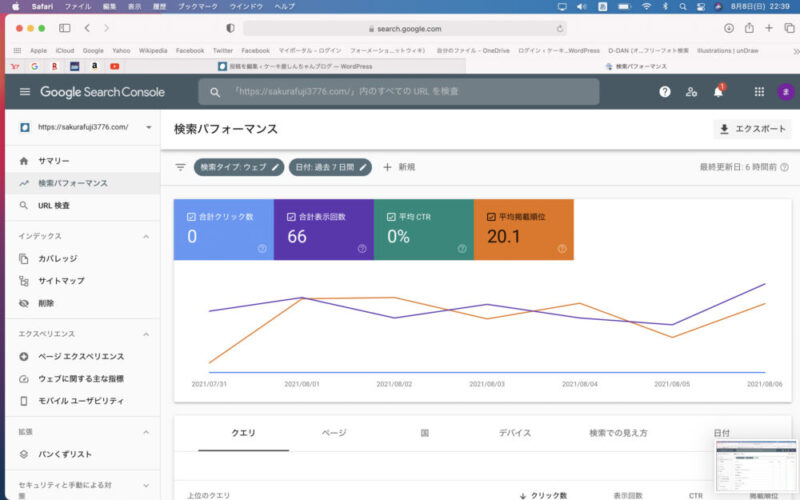
Task: Click the help question mark icon
Action: pyautogui.click(x=664, y=92)
